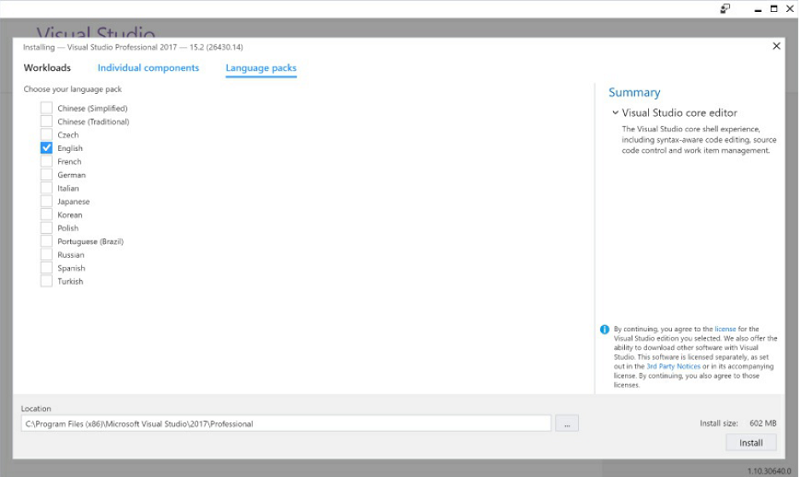Click the Installing Visual Studio Professional 2017 title

click(x=133, y=47)
